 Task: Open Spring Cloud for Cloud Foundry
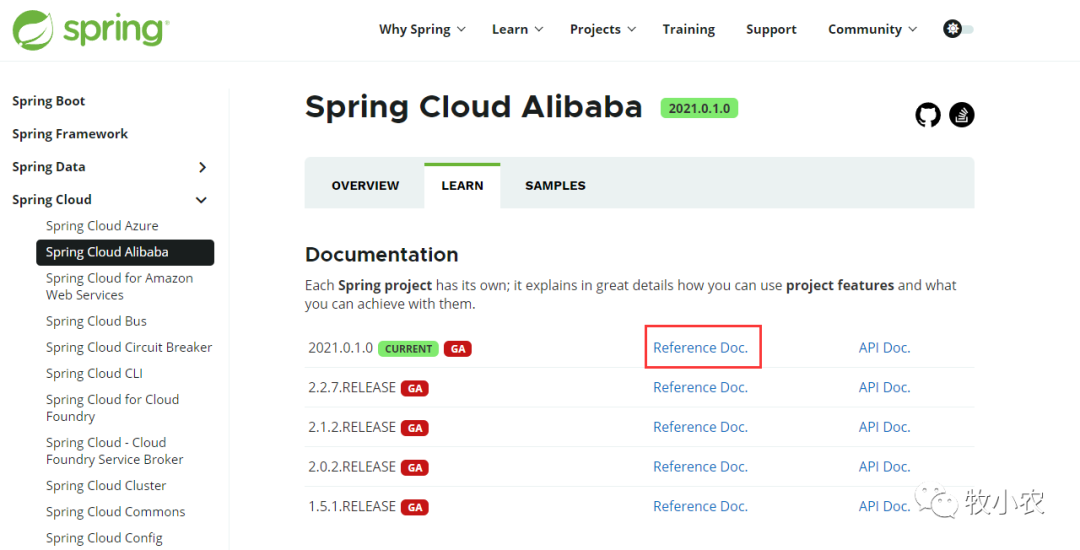pos(112,408)
